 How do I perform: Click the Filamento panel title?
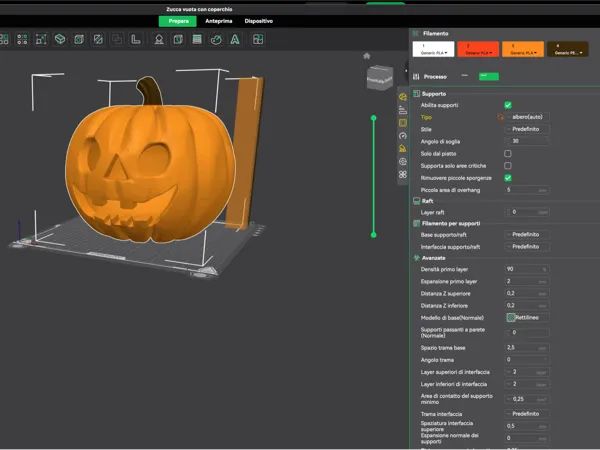(x=435, y=34)
